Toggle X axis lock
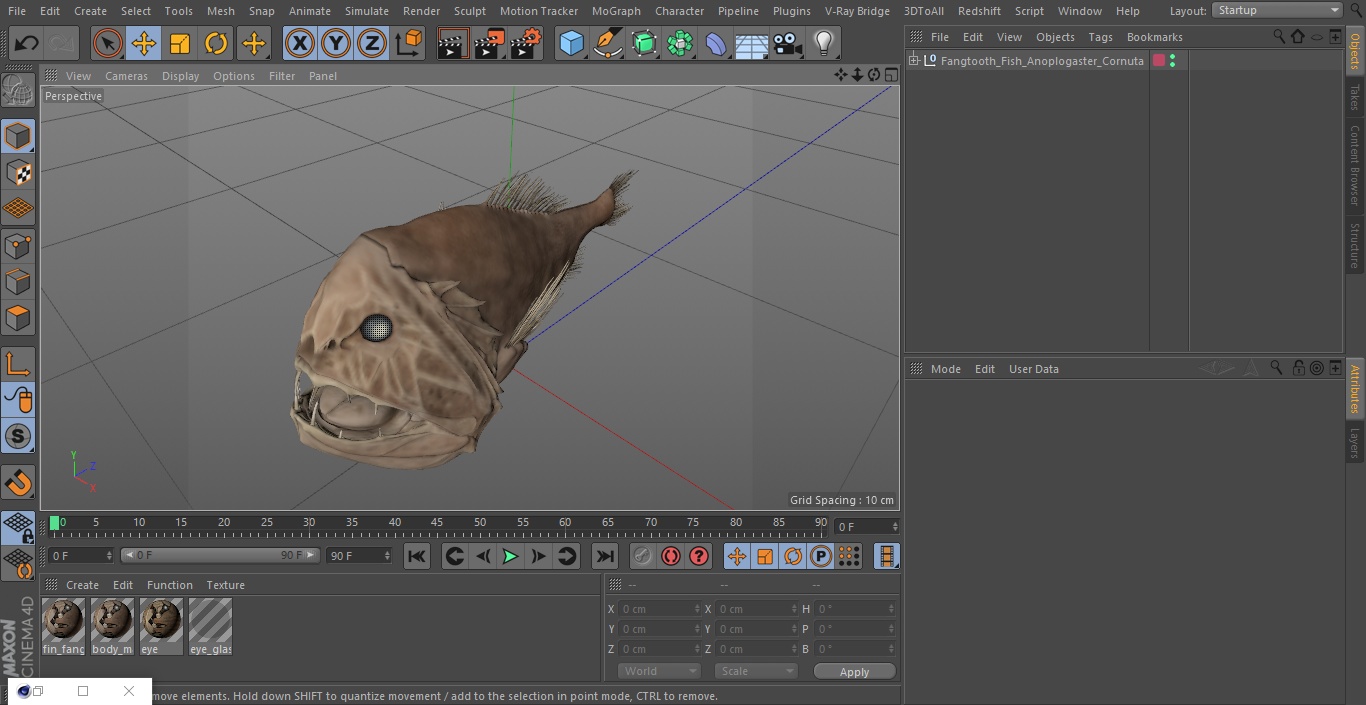This screenshot has width=1366, height=705. point(299,43)
